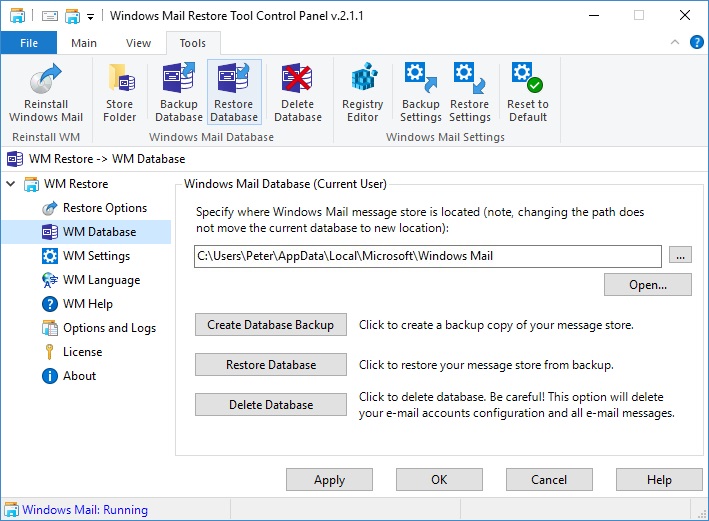Confirm with the OK button
This screenshot has width=709, height=521.
tap(439, 479)
